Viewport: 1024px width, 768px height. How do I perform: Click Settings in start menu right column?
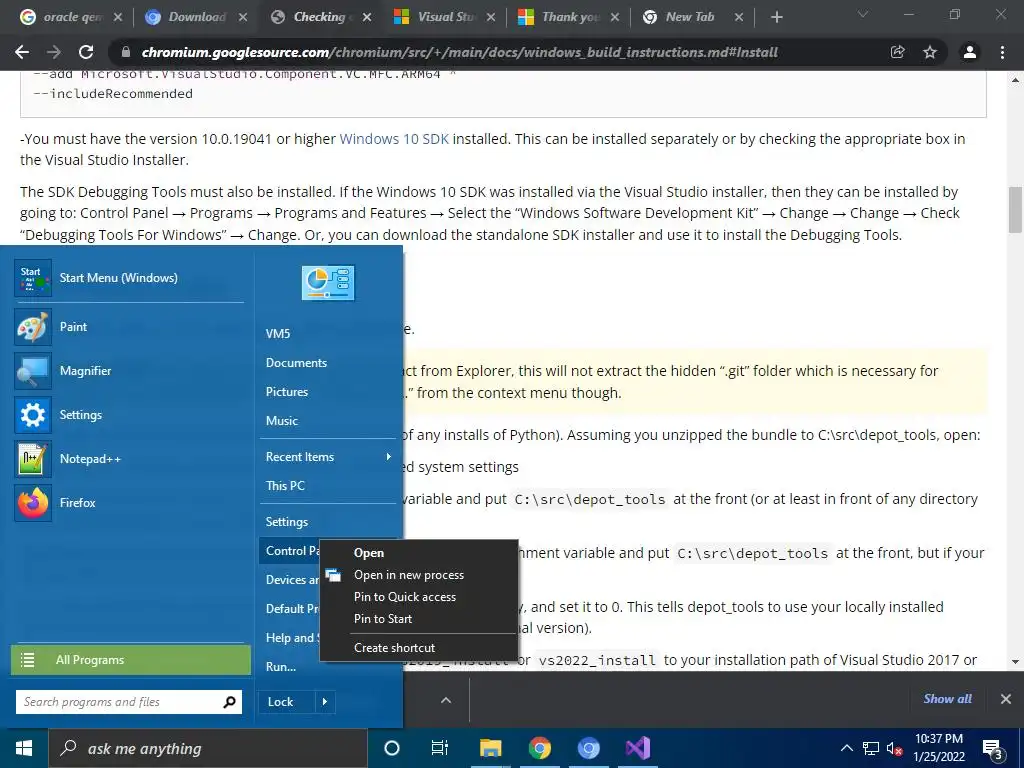click(287, 522)
